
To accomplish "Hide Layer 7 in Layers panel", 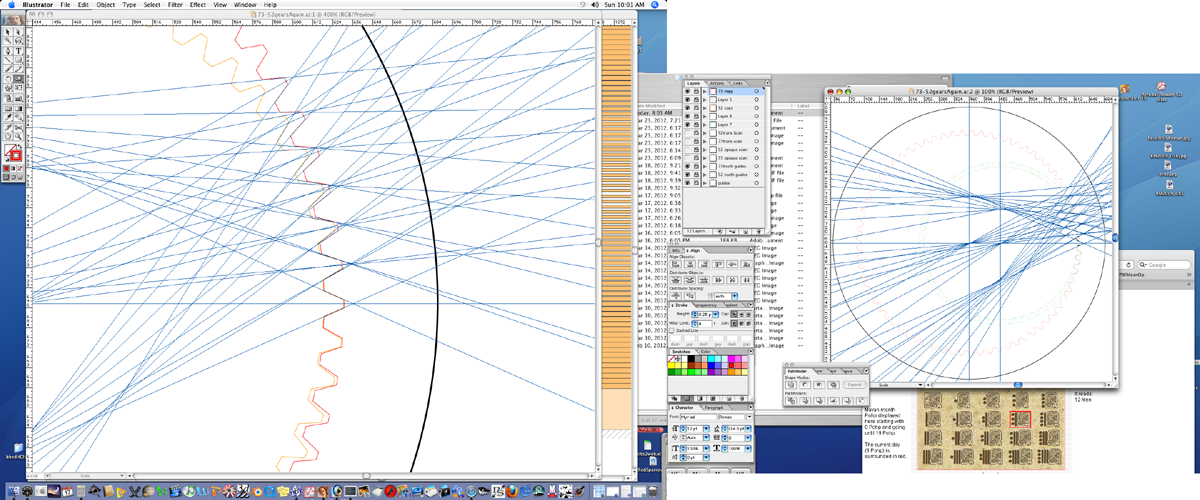I will tap(687, 124).
